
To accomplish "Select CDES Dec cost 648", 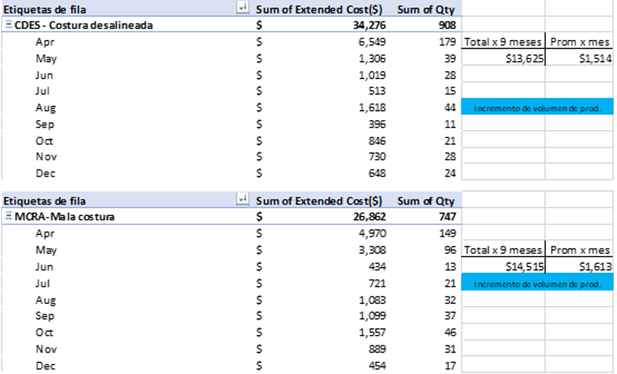I will (377, 173).
